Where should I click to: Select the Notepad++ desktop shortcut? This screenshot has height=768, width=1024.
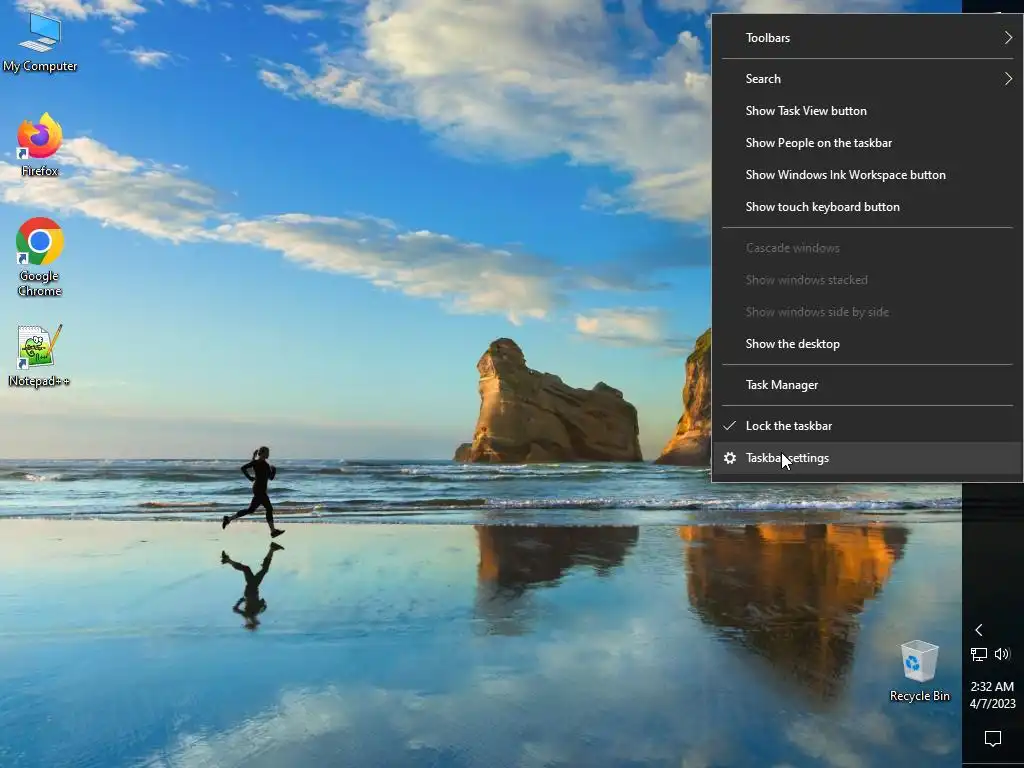pyautogui.click(x=39, y=355)
